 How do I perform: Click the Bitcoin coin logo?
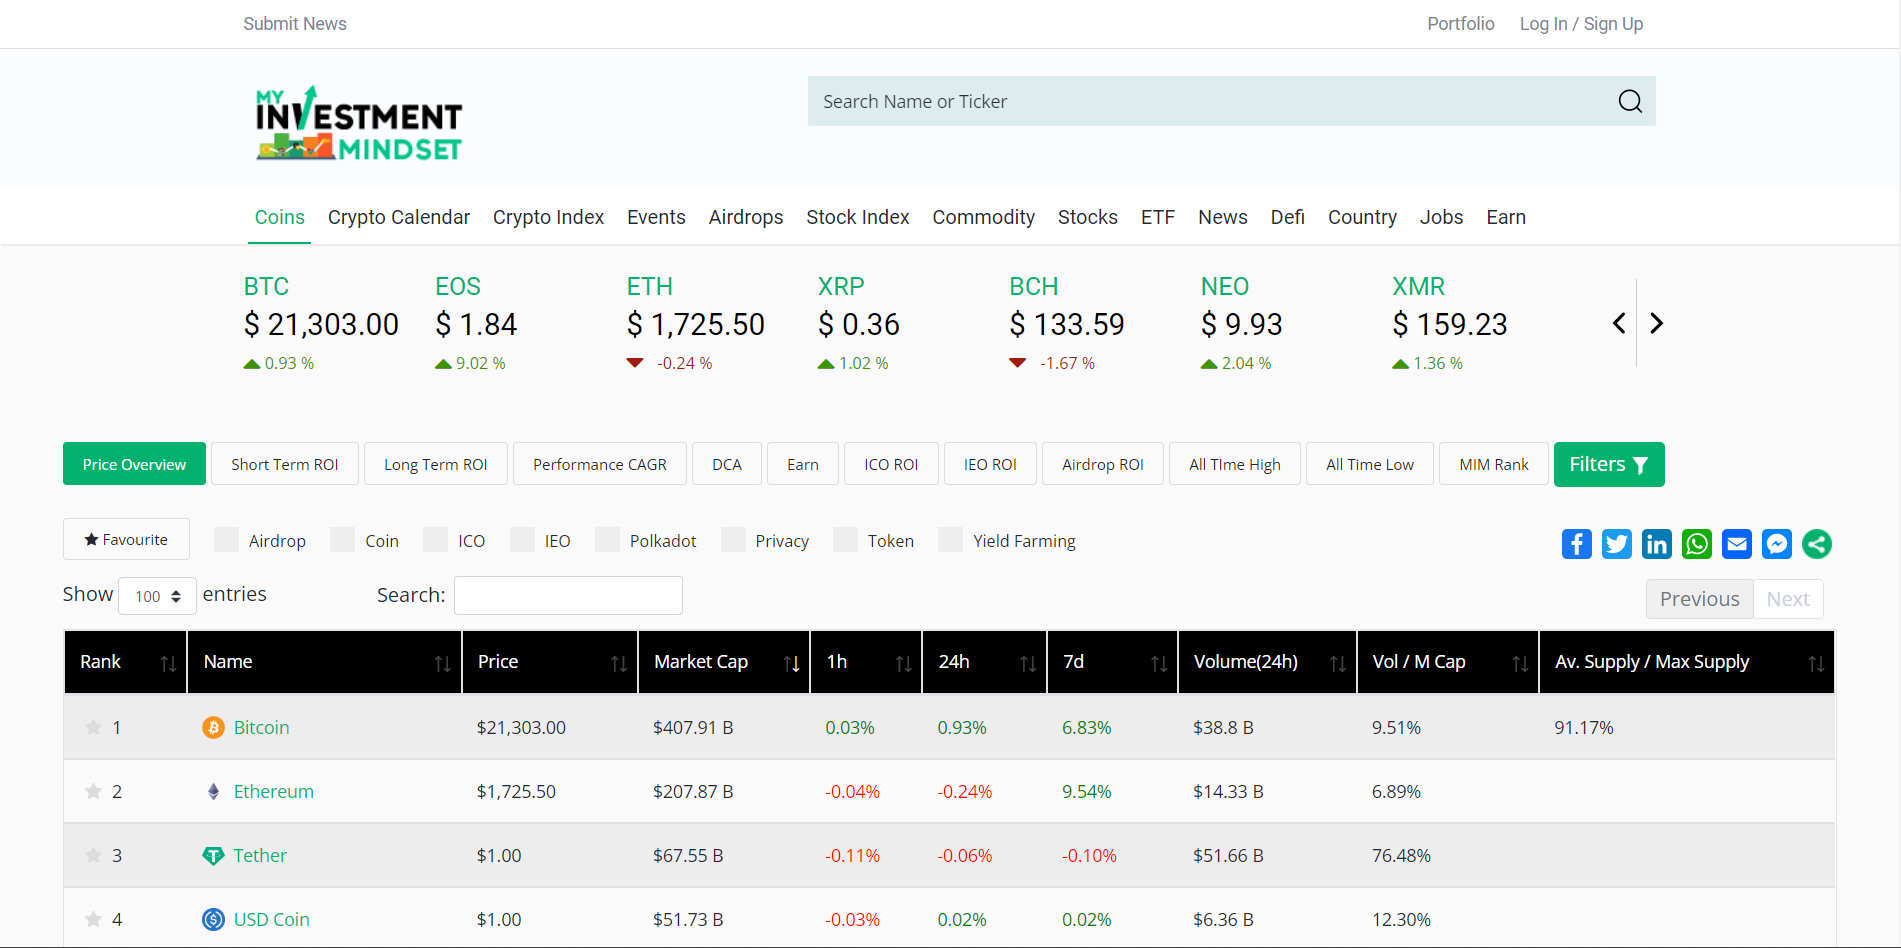pyautogui.click(x=213, y=727)
